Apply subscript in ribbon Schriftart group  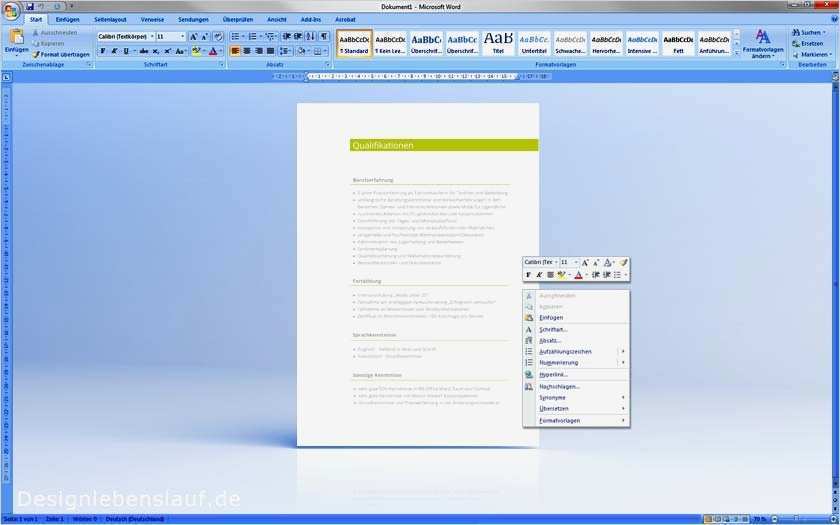click(x=155, y=51)
